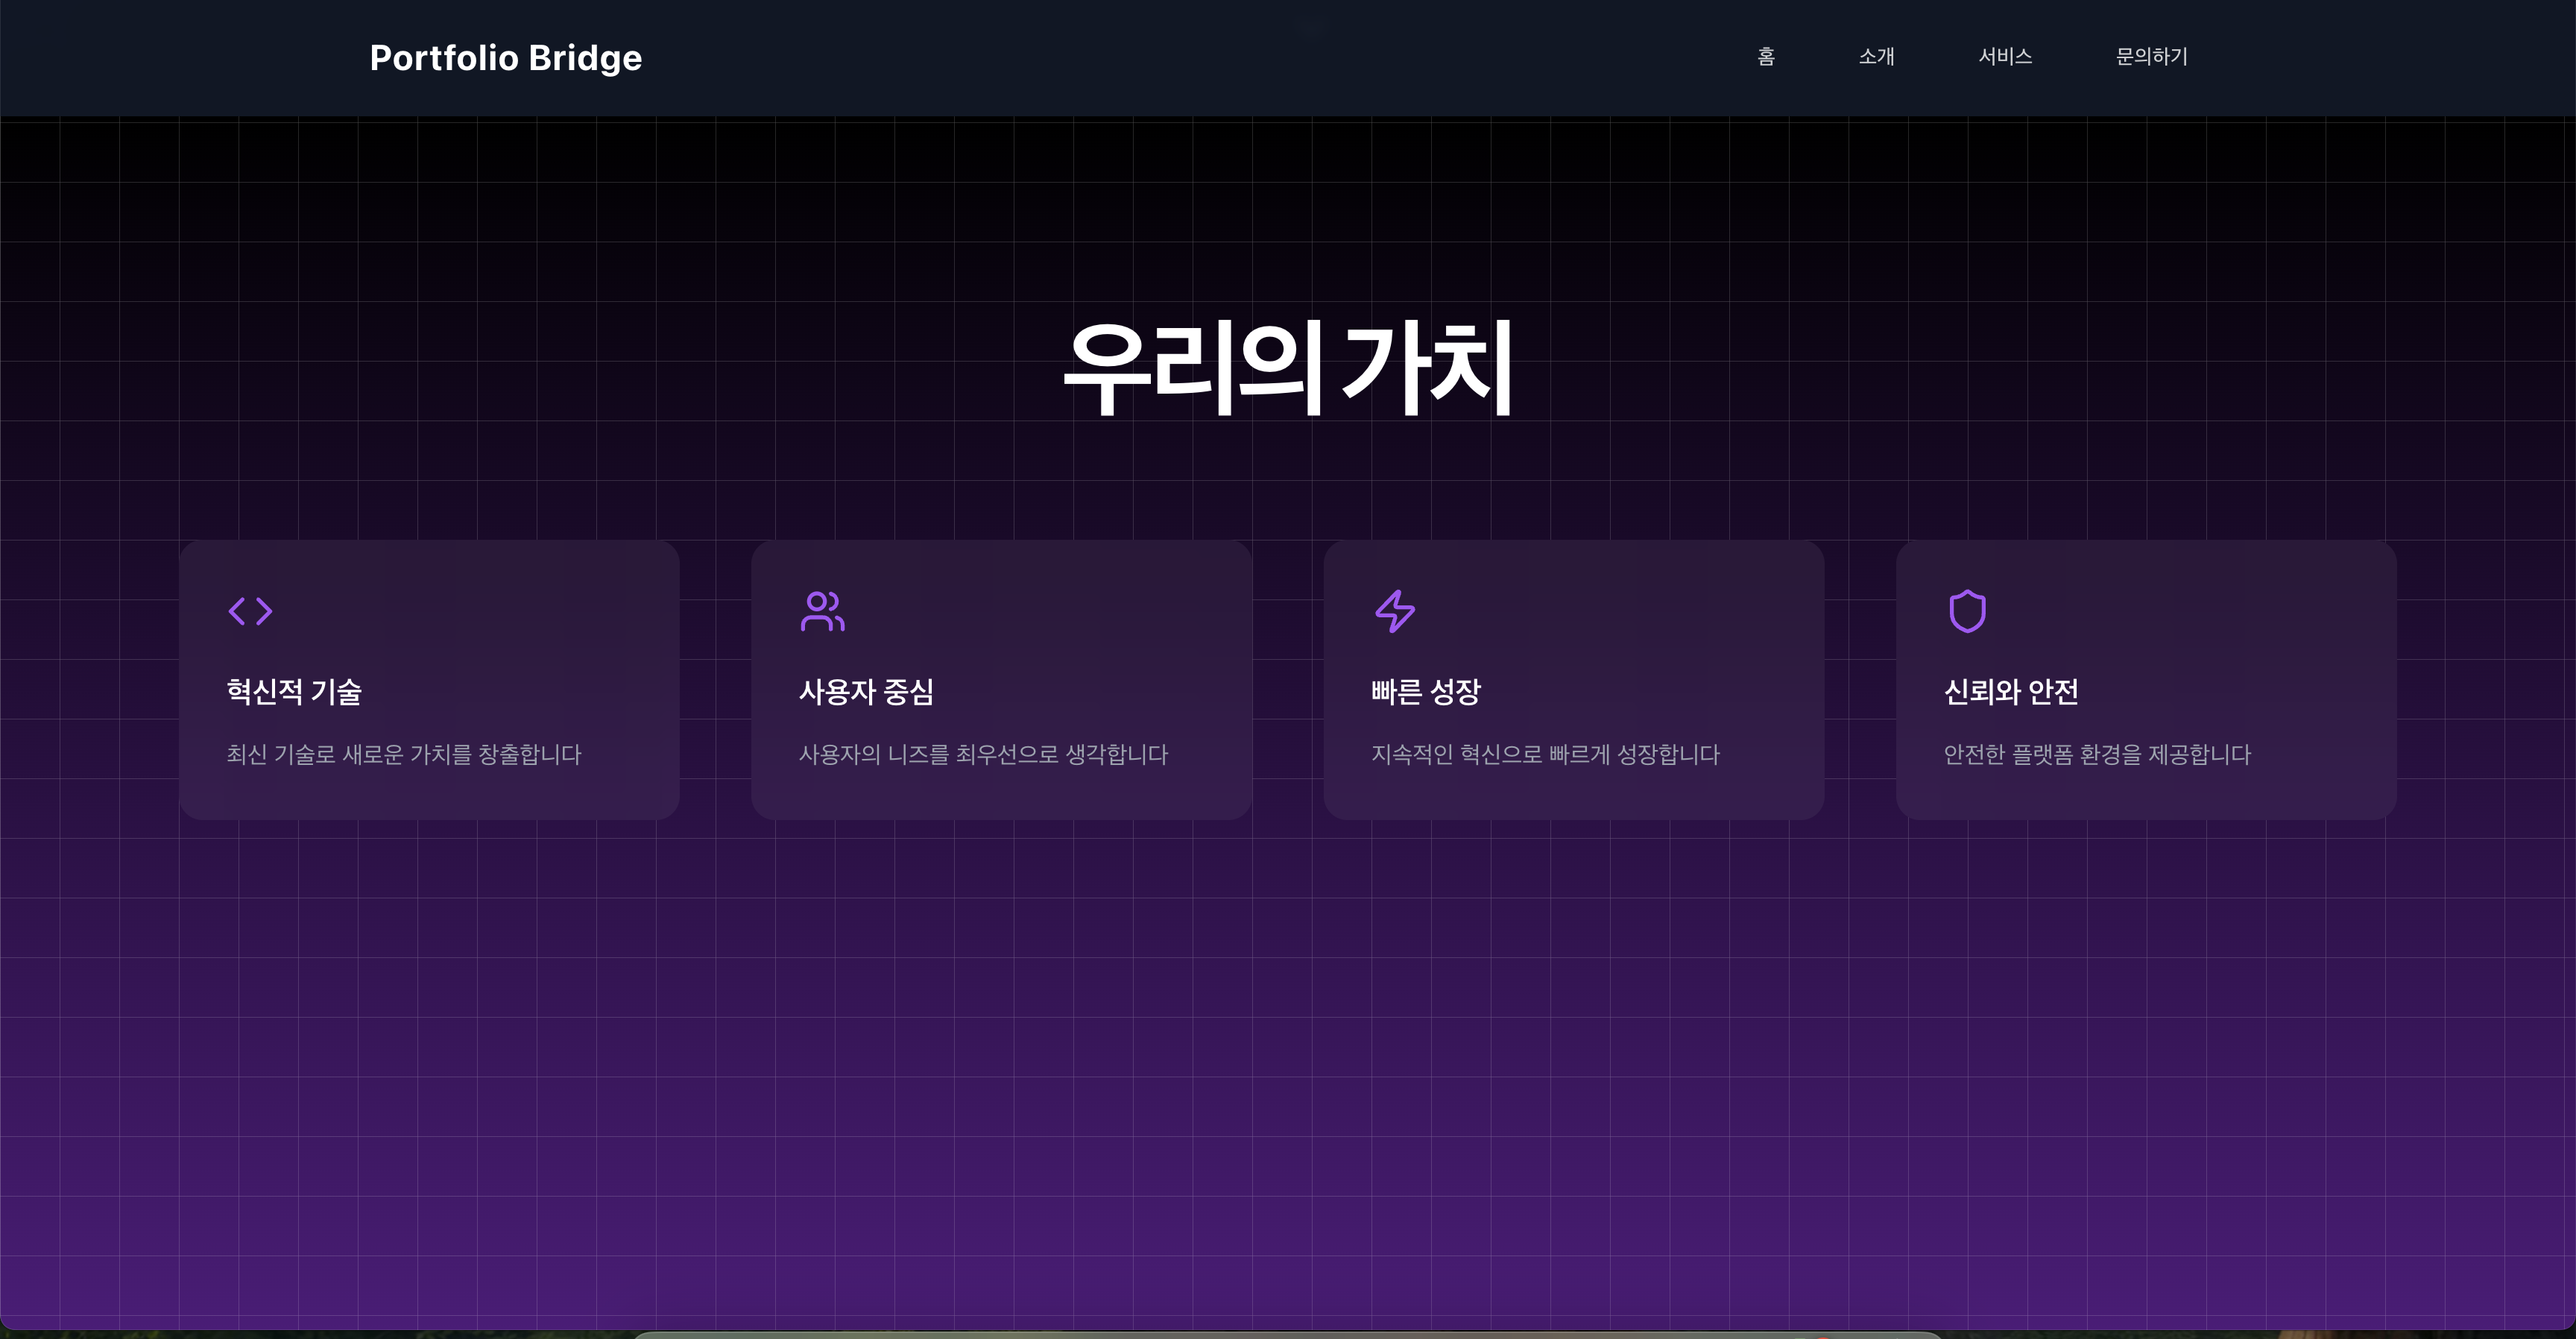
Task: Select the purple code symbol in the first card
Action: [x=249, y=611]
